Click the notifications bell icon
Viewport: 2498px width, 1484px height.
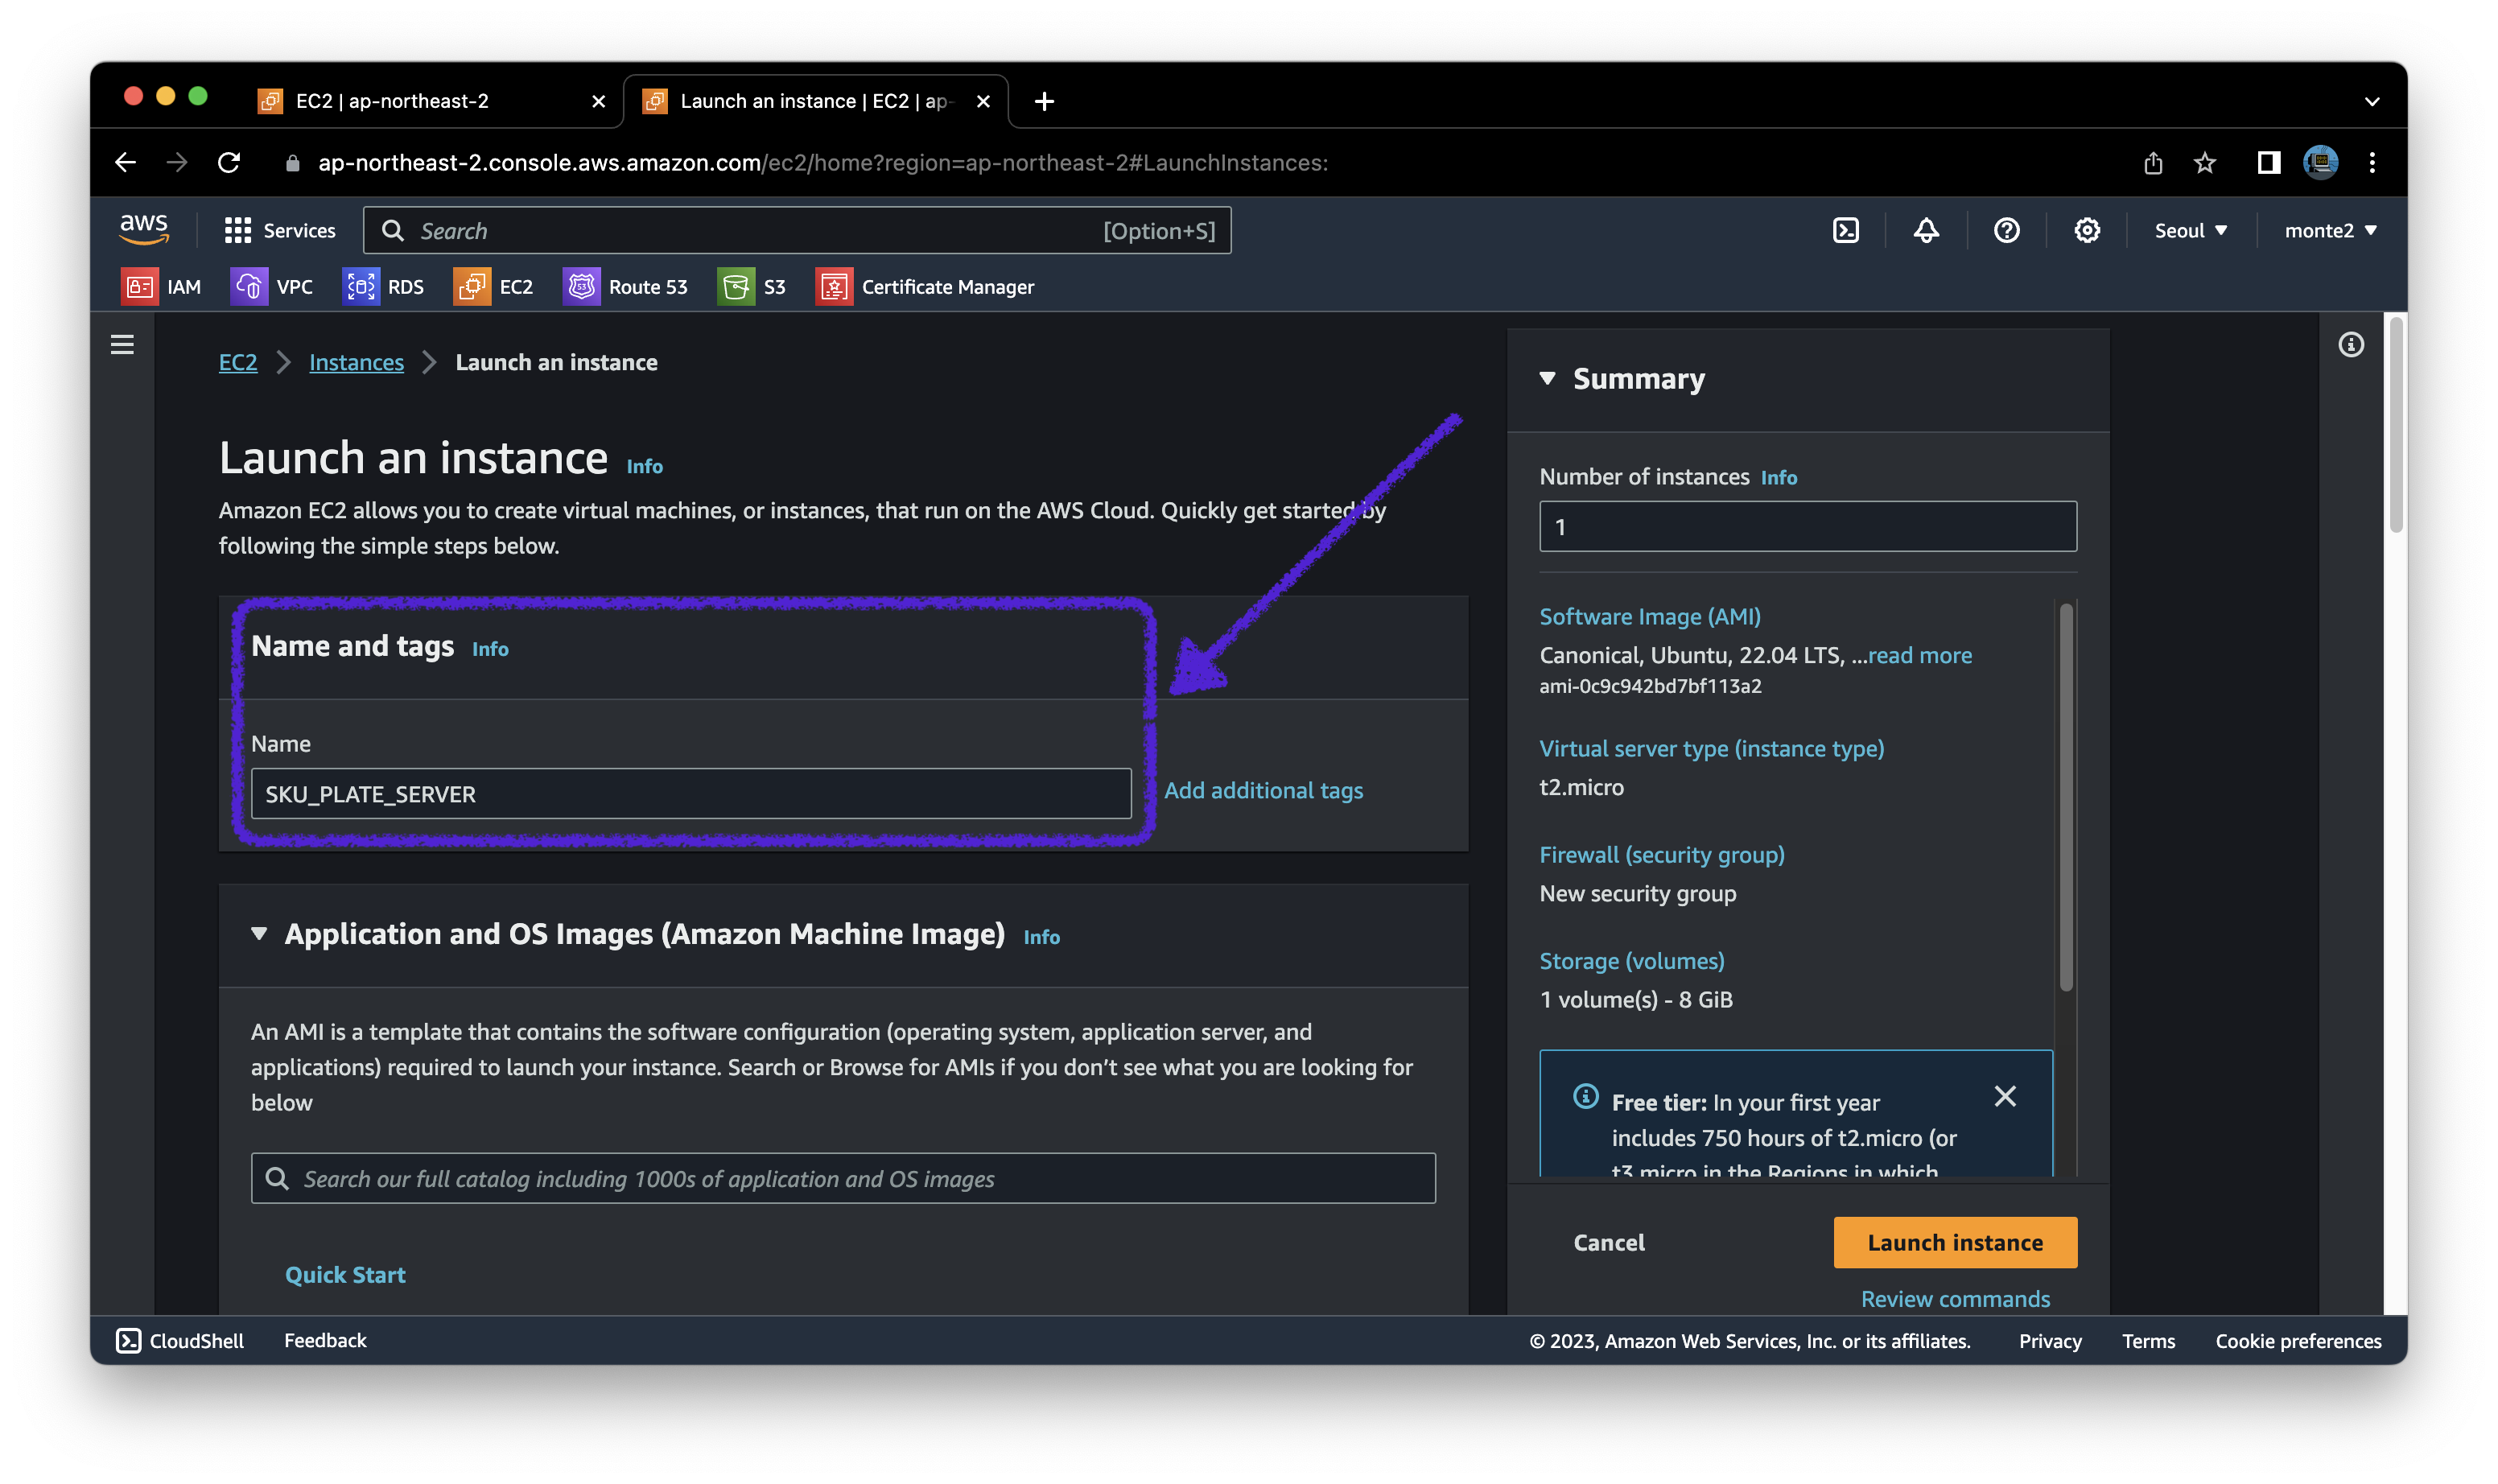coord(1926,231)
